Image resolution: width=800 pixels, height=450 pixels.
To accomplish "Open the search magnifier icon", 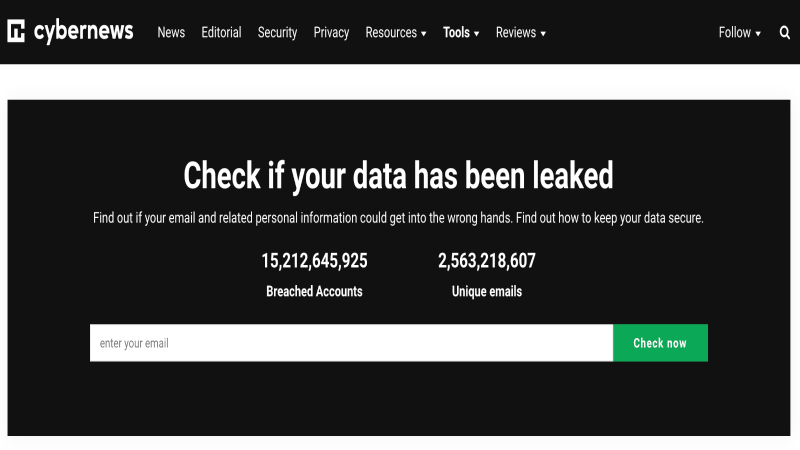I will [x=785, y=33].
